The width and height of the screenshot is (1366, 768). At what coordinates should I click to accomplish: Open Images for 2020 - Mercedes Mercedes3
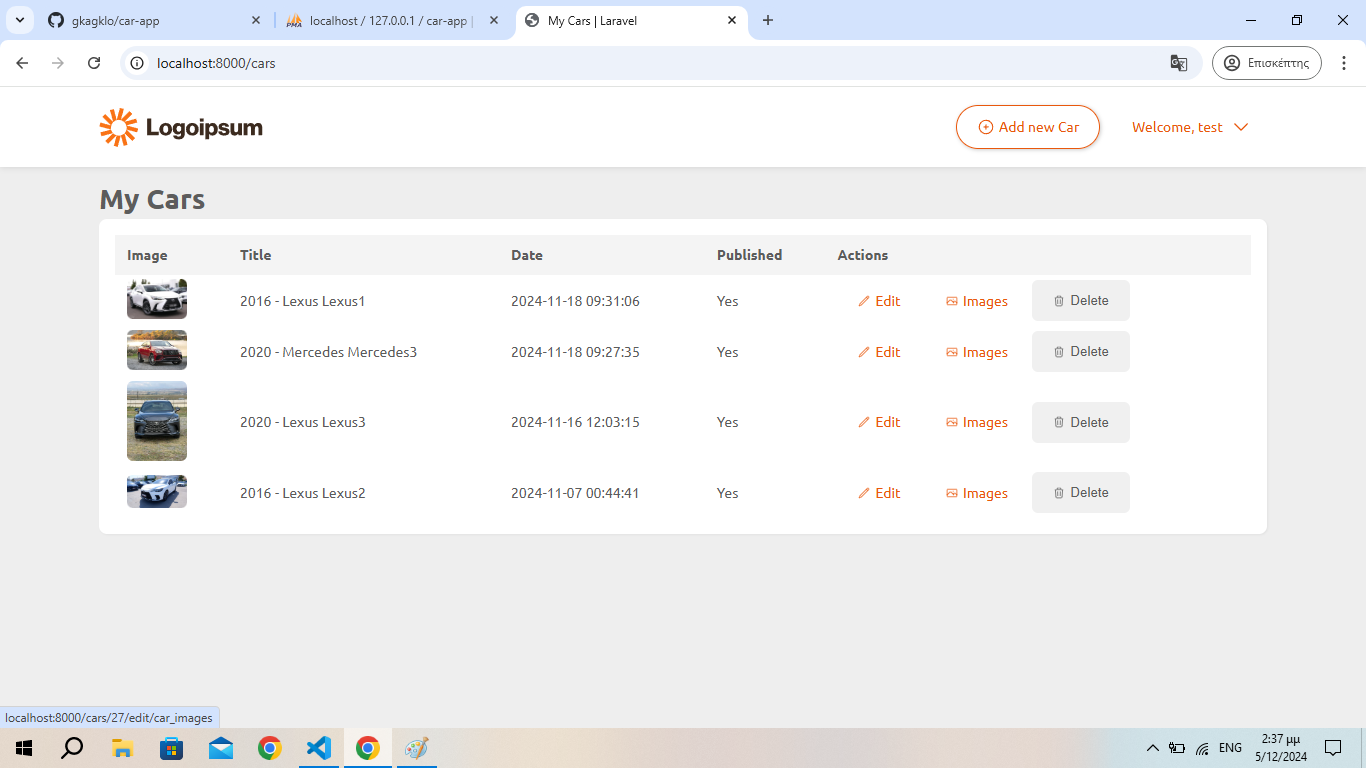tap(977, 352)
